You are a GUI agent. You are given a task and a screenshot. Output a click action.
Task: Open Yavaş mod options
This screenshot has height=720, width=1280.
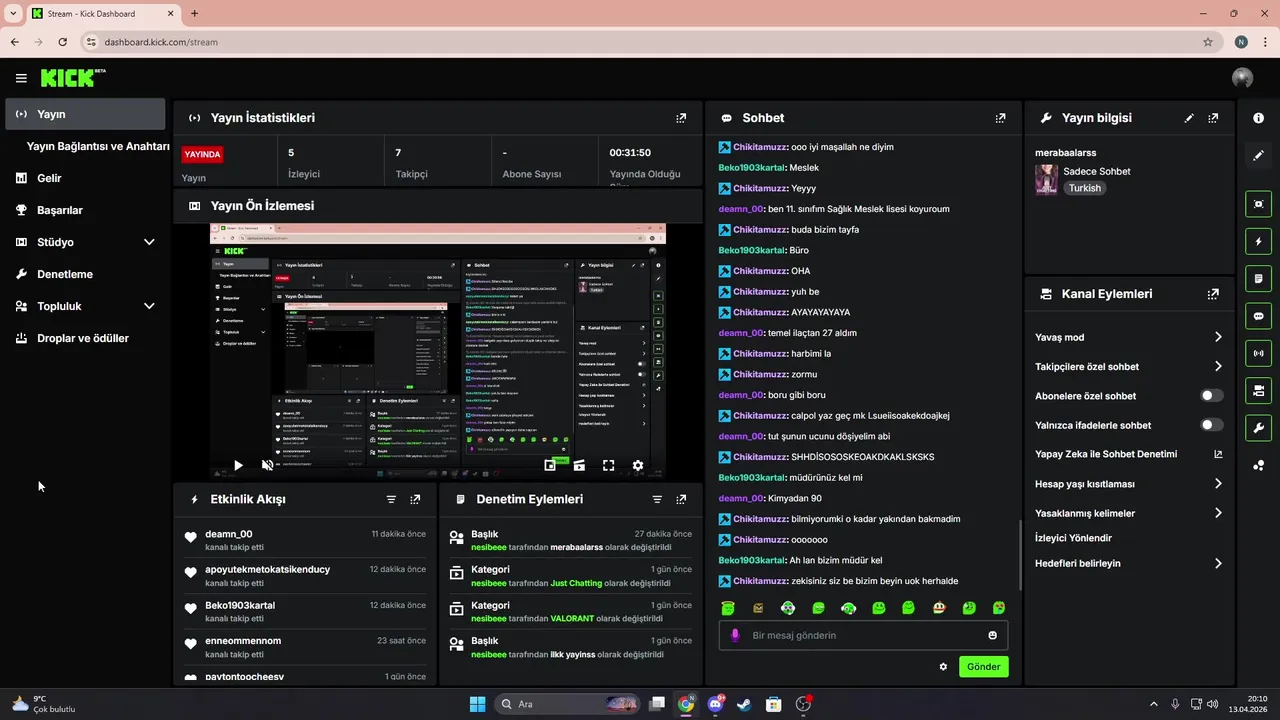(x=1128, y=337)
